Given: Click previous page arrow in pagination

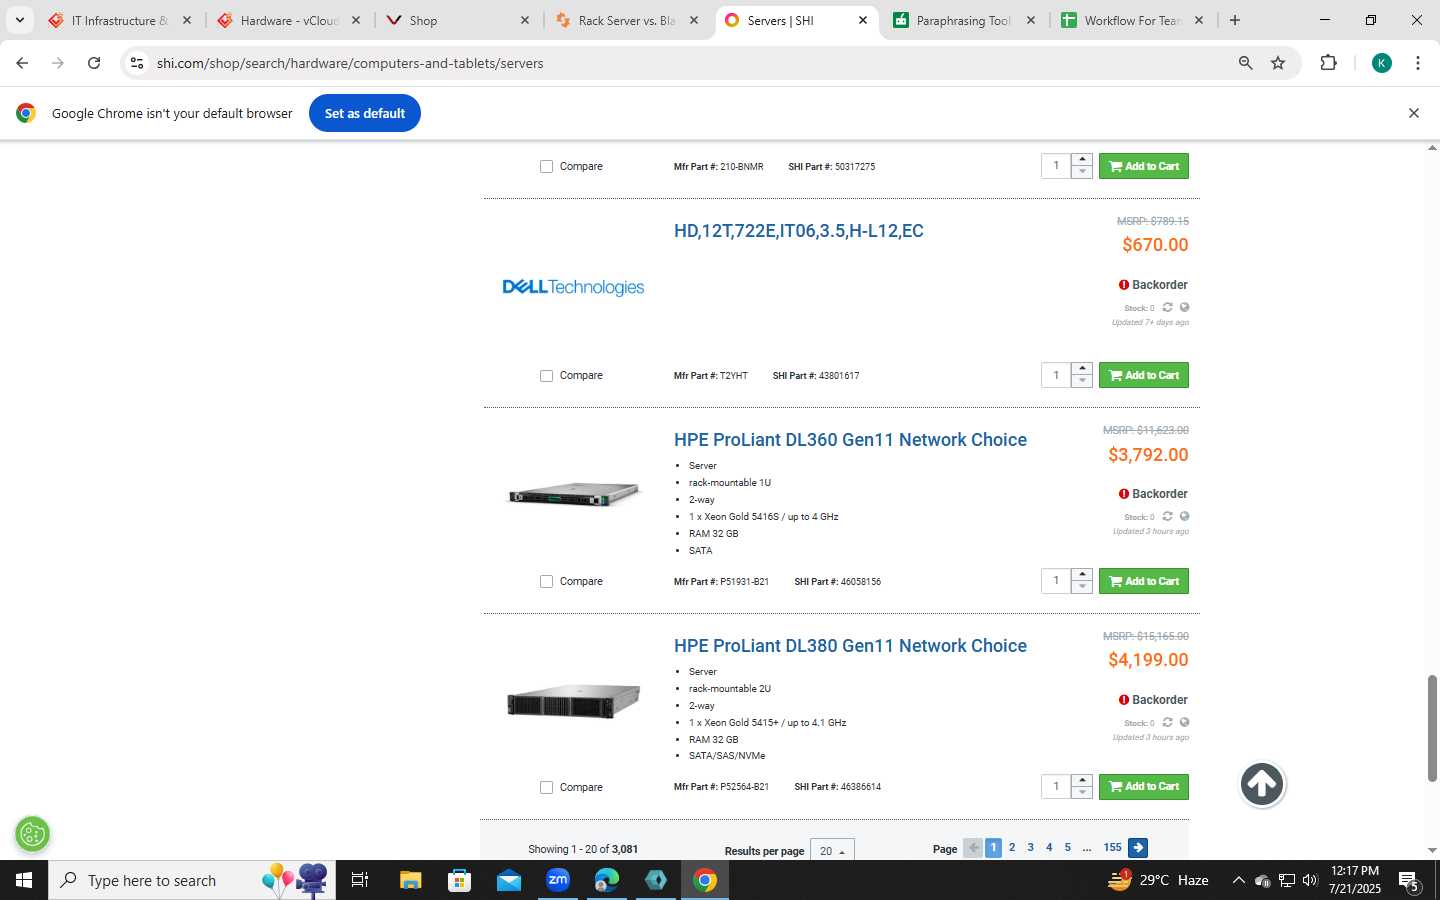Looking at the screenshot, I should (x=973, y=848).
